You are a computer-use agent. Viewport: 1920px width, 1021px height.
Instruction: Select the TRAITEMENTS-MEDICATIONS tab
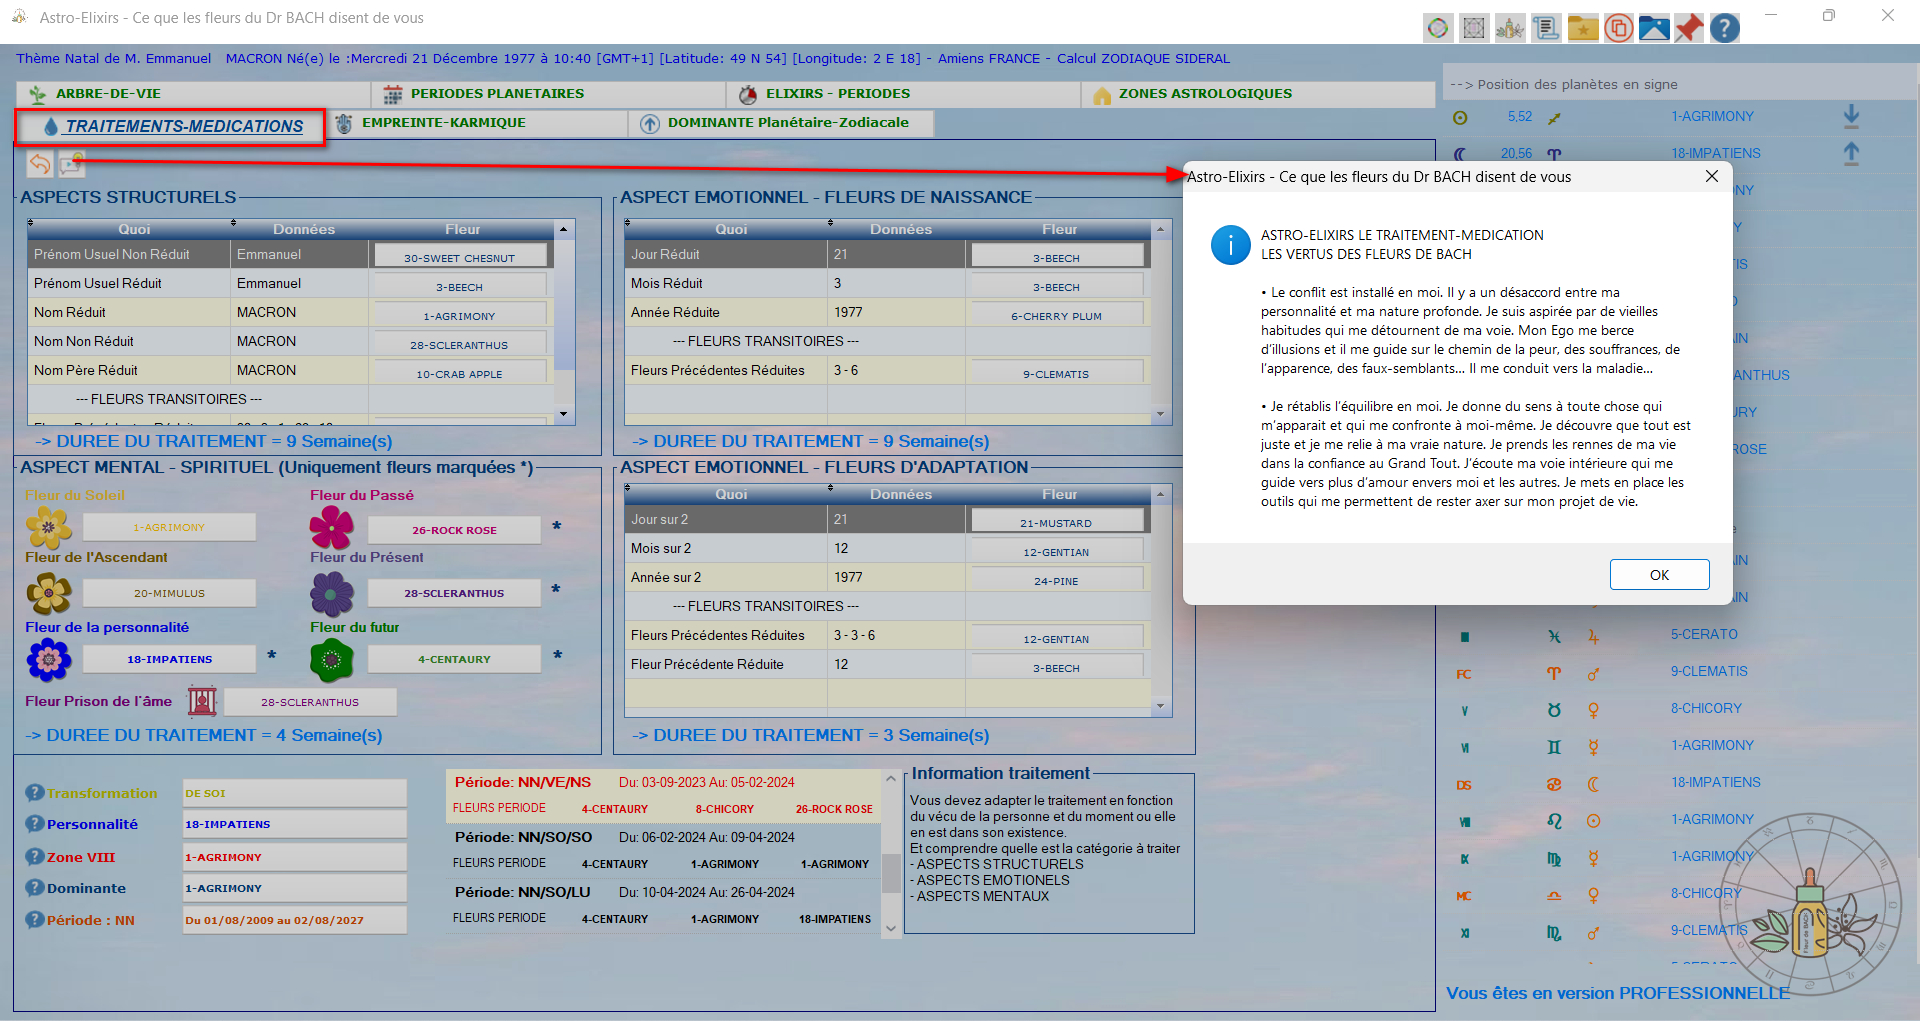click(170, 126)
